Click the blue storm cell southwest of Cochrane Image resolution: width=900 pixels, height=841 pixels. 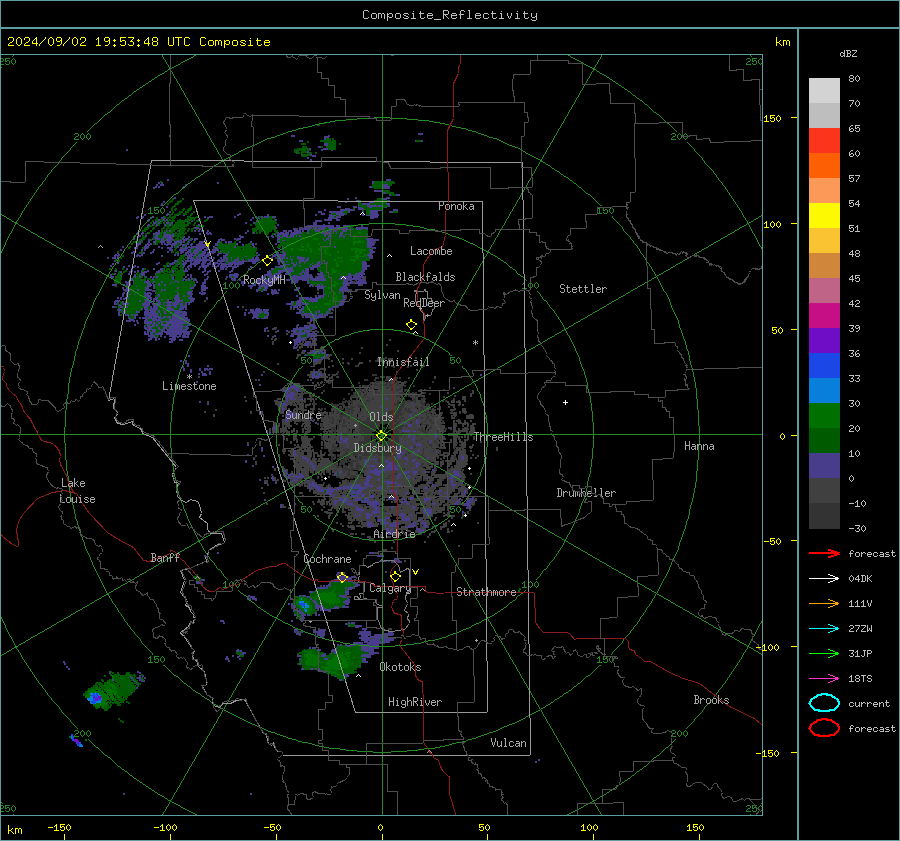pos(304,605)
